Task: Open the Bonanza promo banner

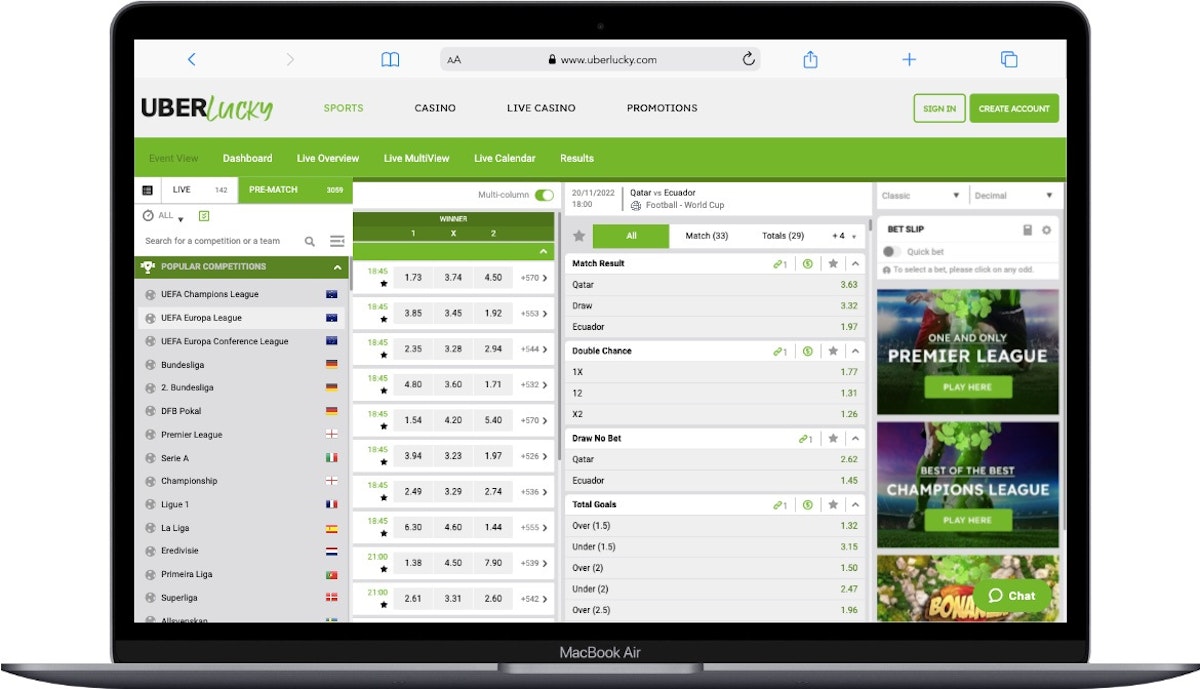Action: 967,588
